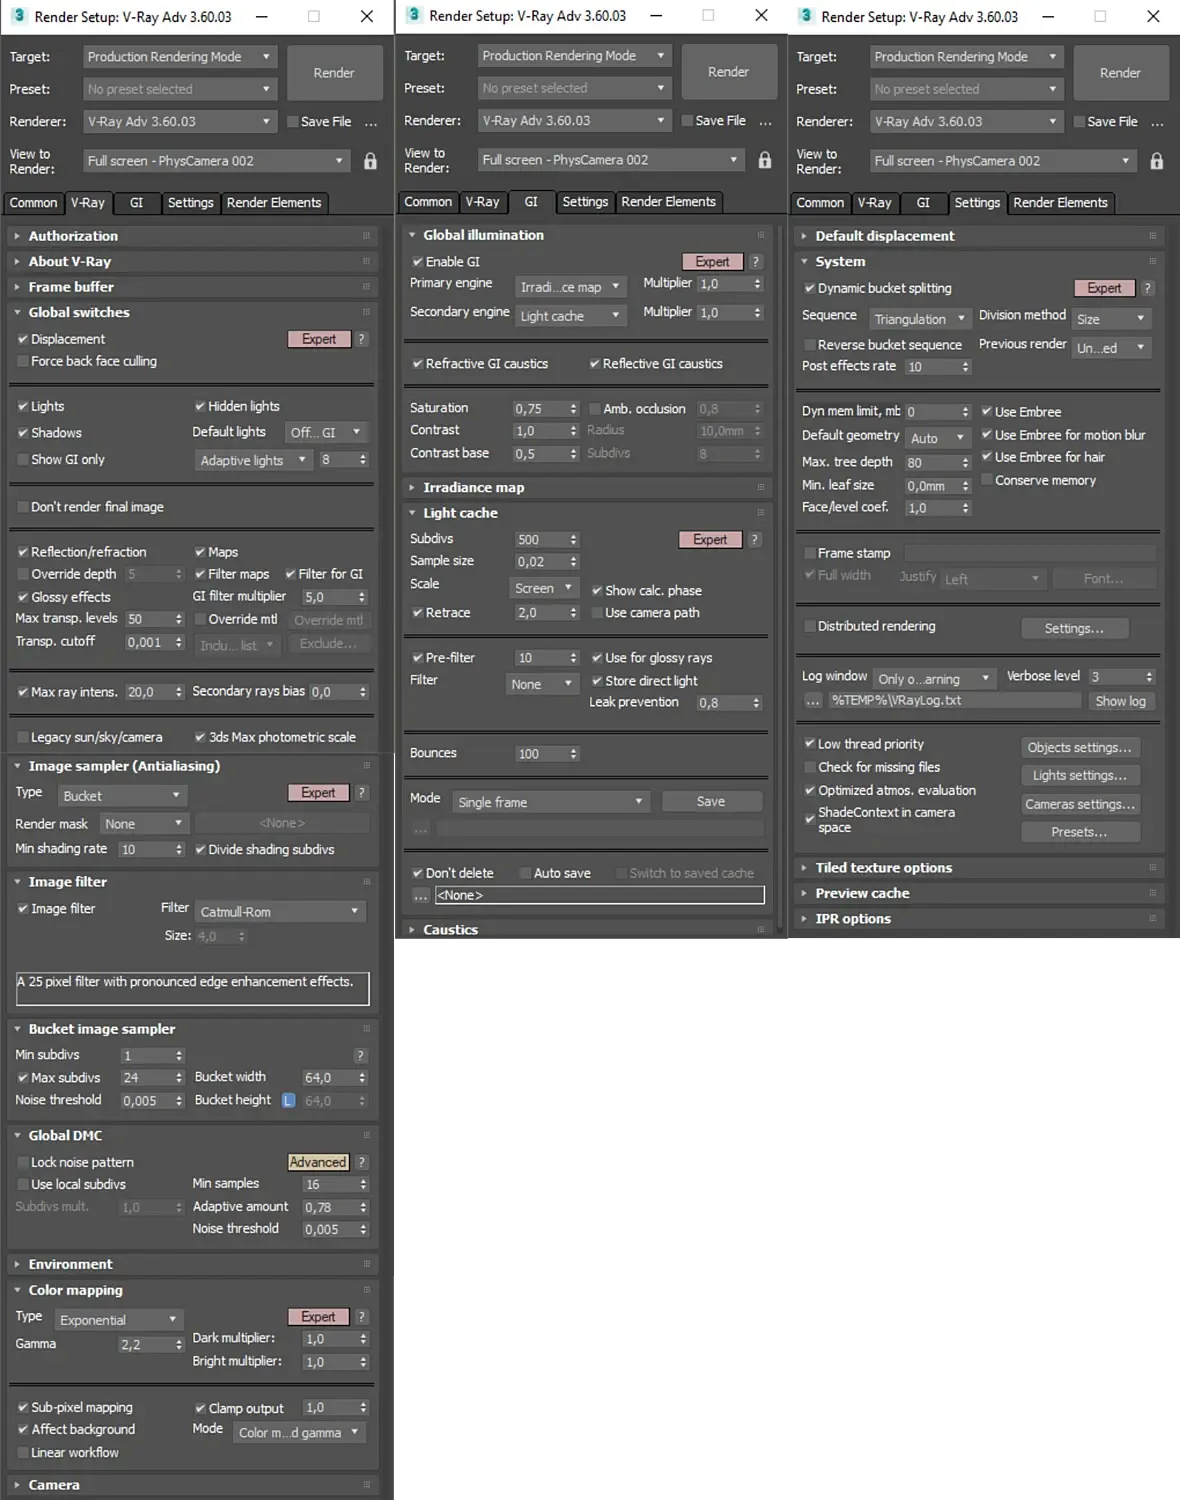Click Save button in Light cache Mode
This screenshot has width=1180, height=1500.
click(711, 802)
